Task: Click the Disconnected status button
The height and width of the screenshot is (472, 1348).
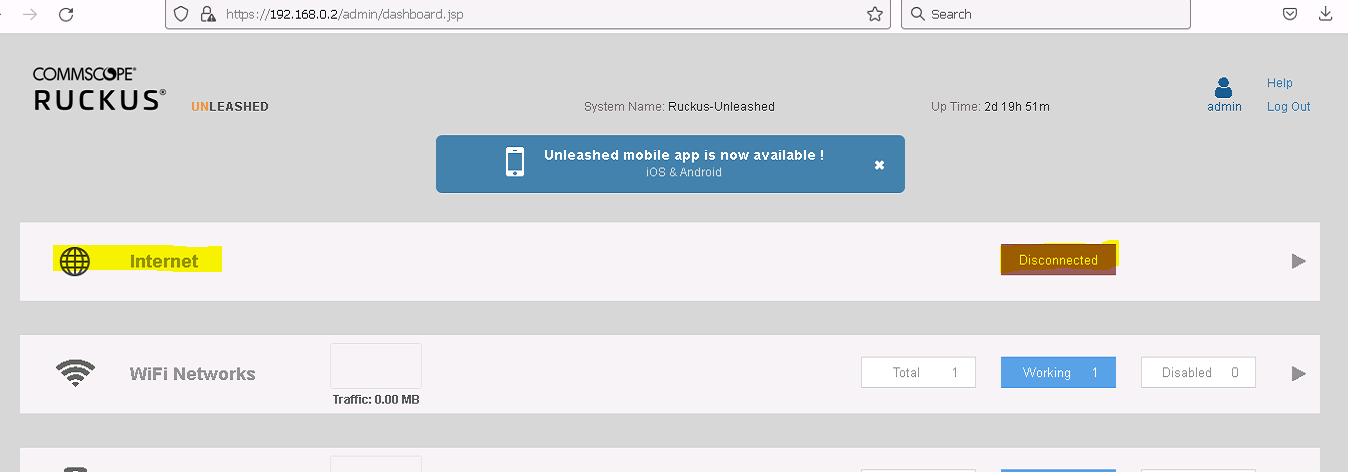Action: coord(1058,260)
